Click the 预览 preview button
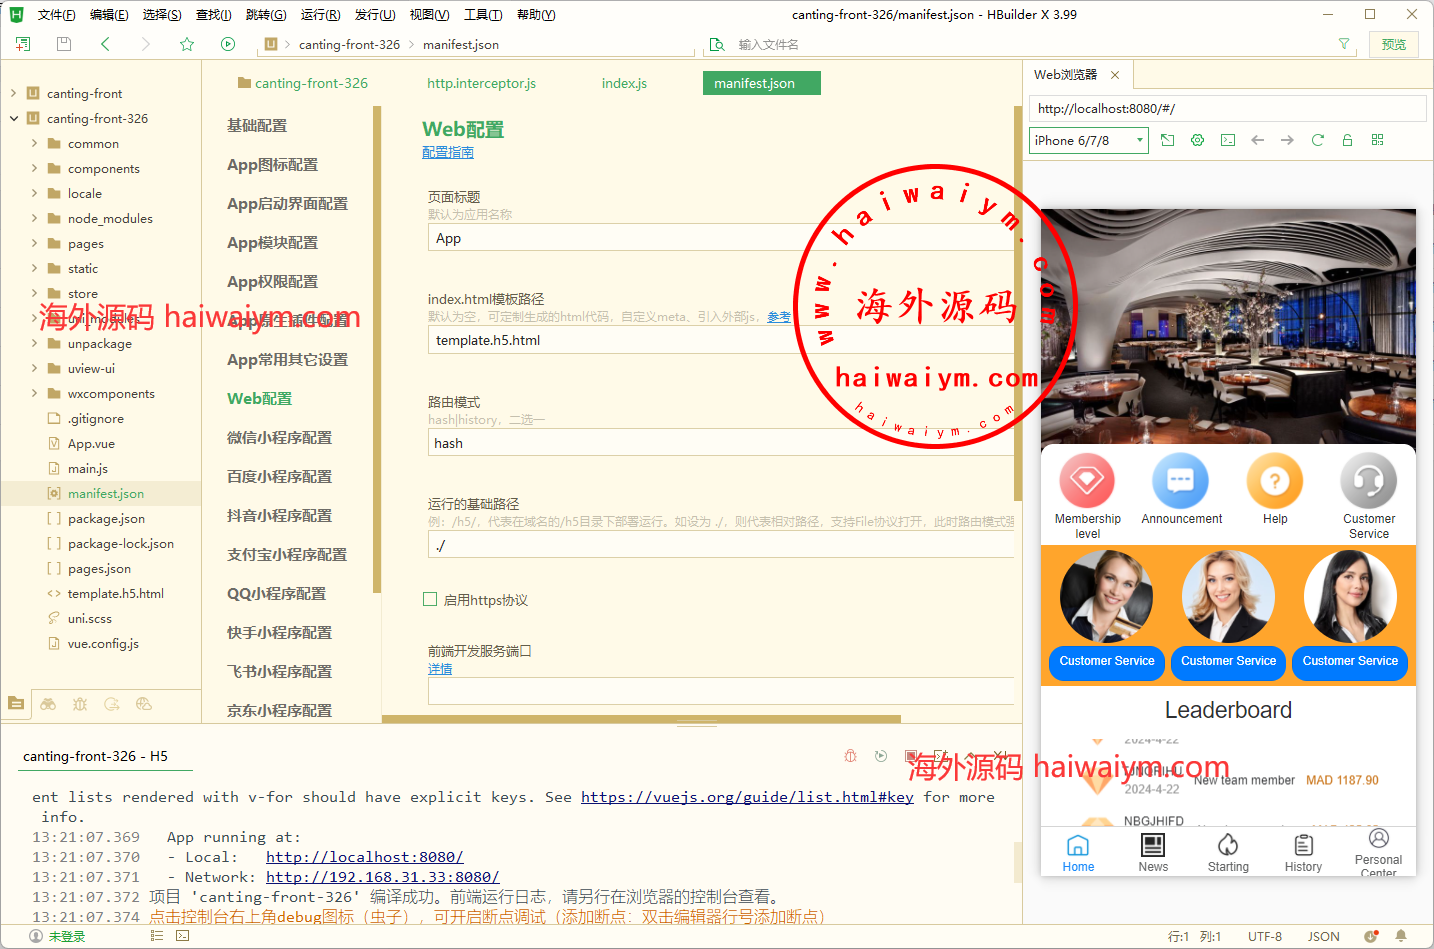This screenshot has height=949, width=1434. click(x=1393, y=44)
